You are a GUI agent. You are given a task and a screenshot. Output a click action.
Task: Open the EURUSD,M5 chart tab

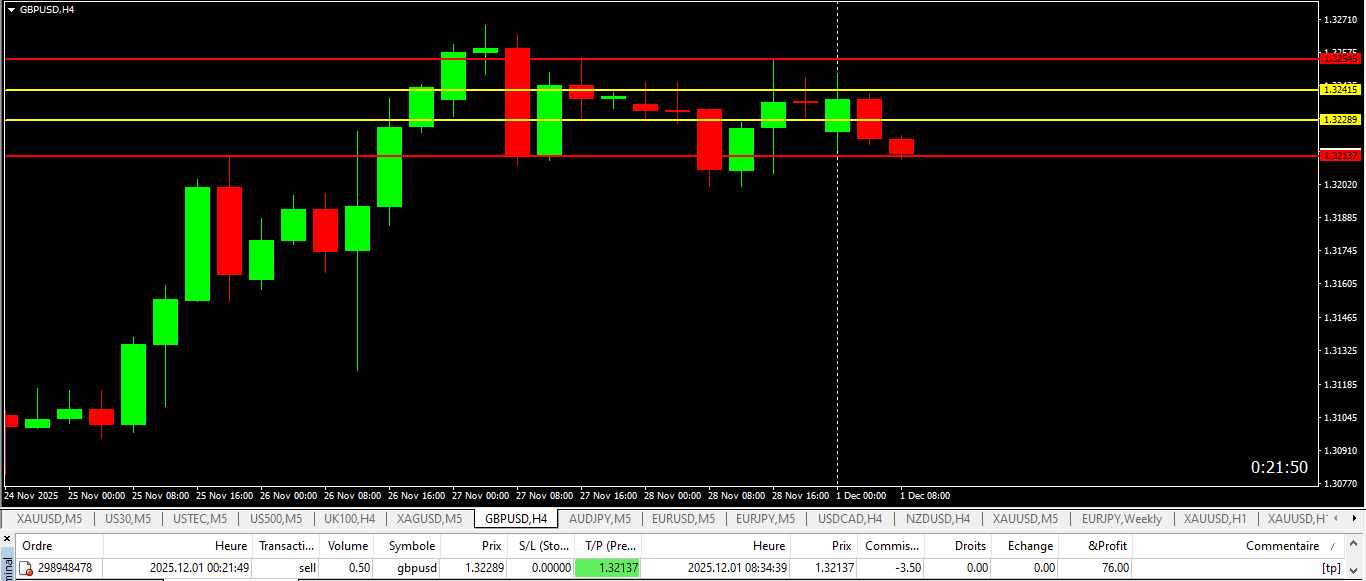pos(683,519)
